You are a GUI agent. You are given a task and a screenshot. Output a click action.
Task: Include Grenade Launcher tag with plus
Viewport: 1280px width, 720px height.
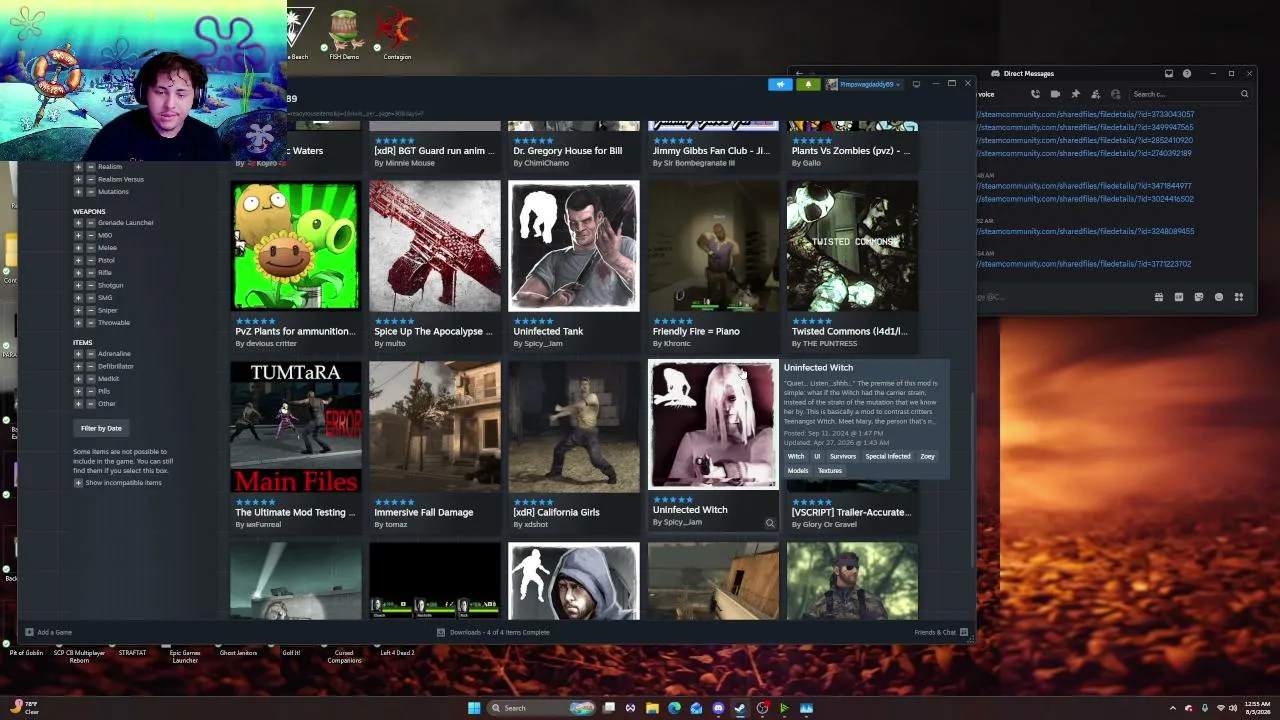coord(78,223)
